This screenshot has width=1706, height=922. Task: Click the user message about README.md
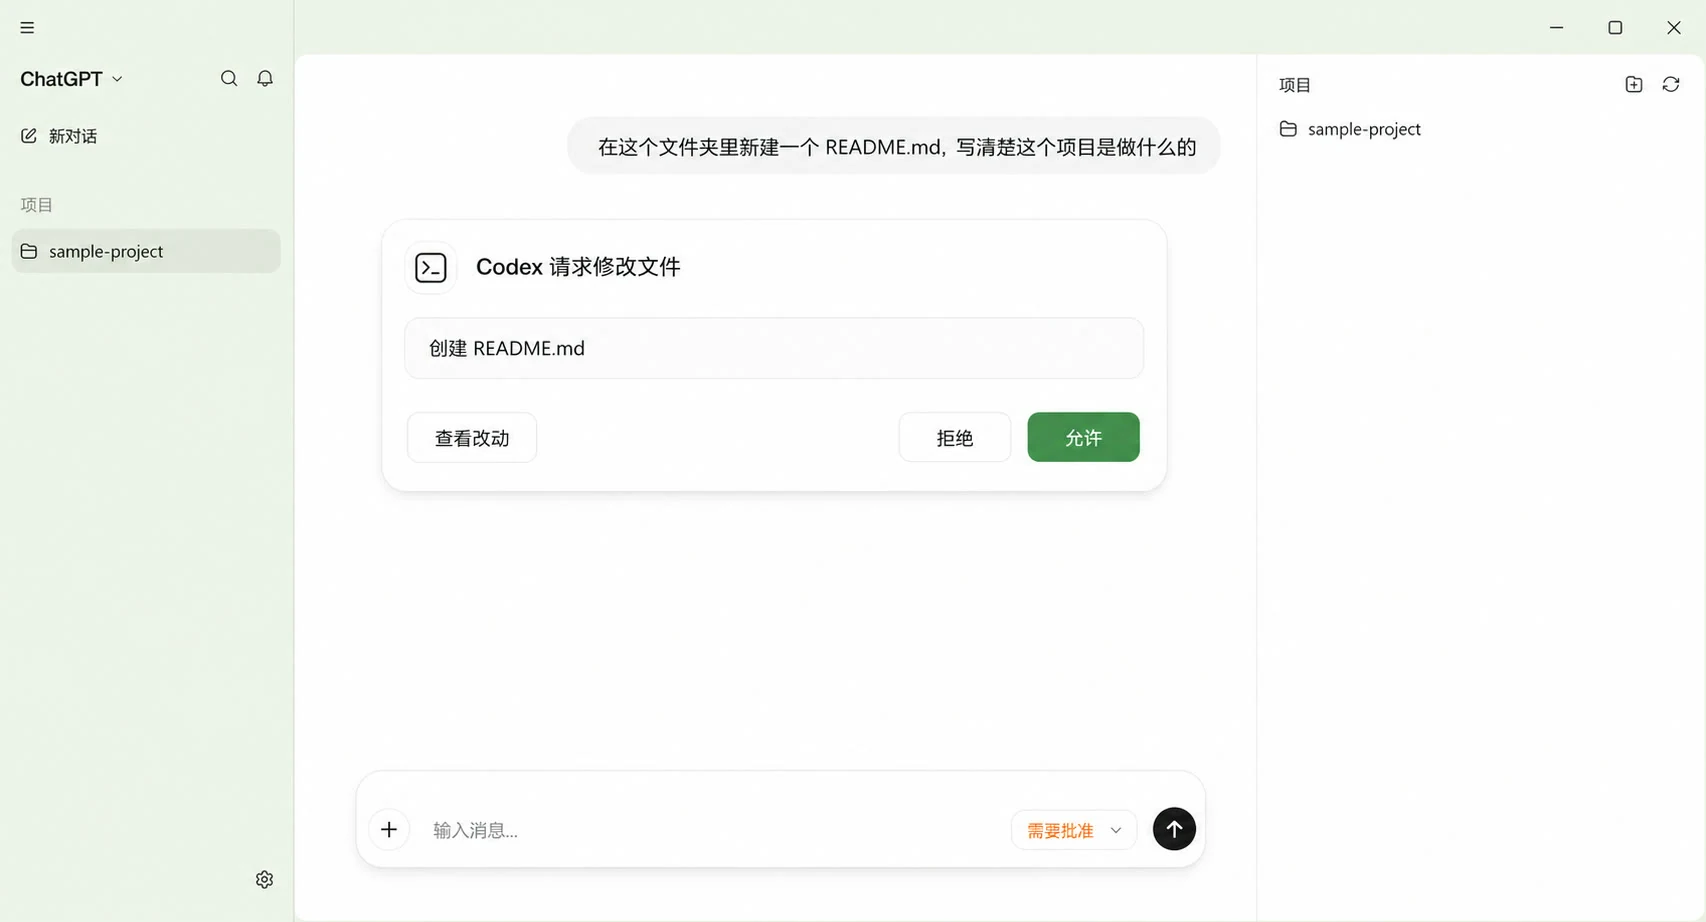(x=895, y=147)
